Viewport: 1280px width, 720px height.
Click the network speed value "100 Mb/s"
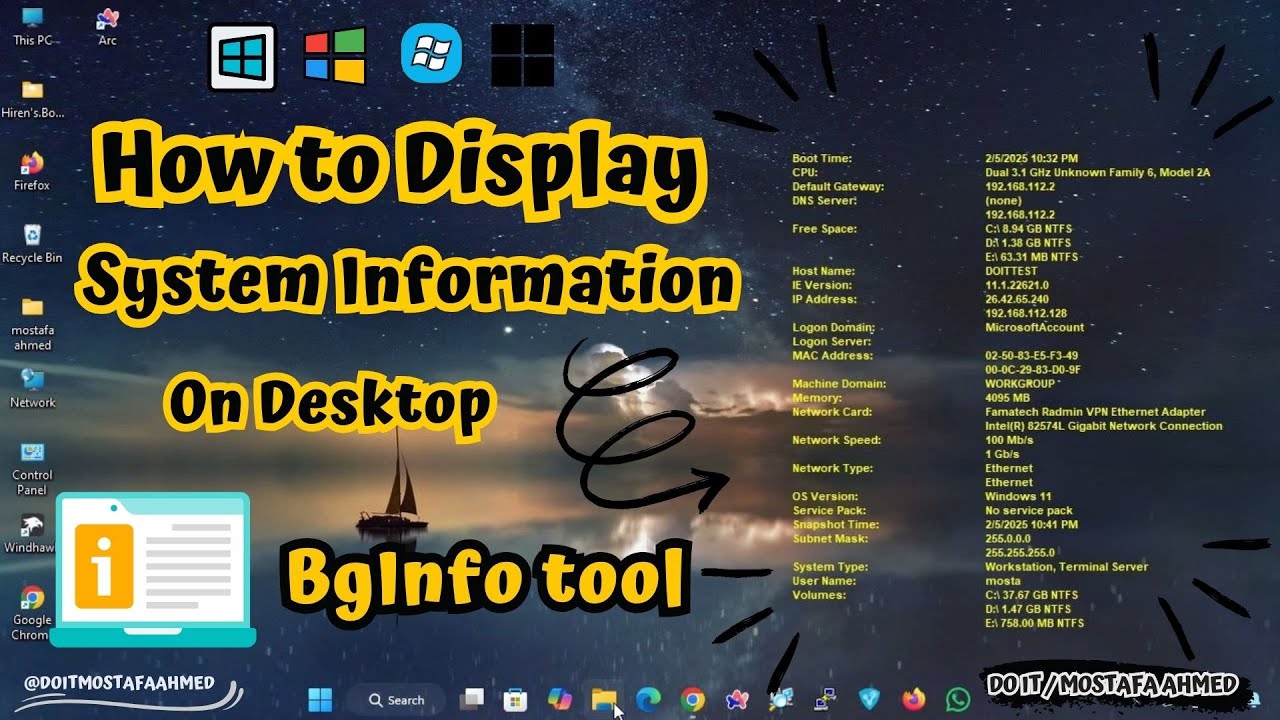[x=1008, y=440]
